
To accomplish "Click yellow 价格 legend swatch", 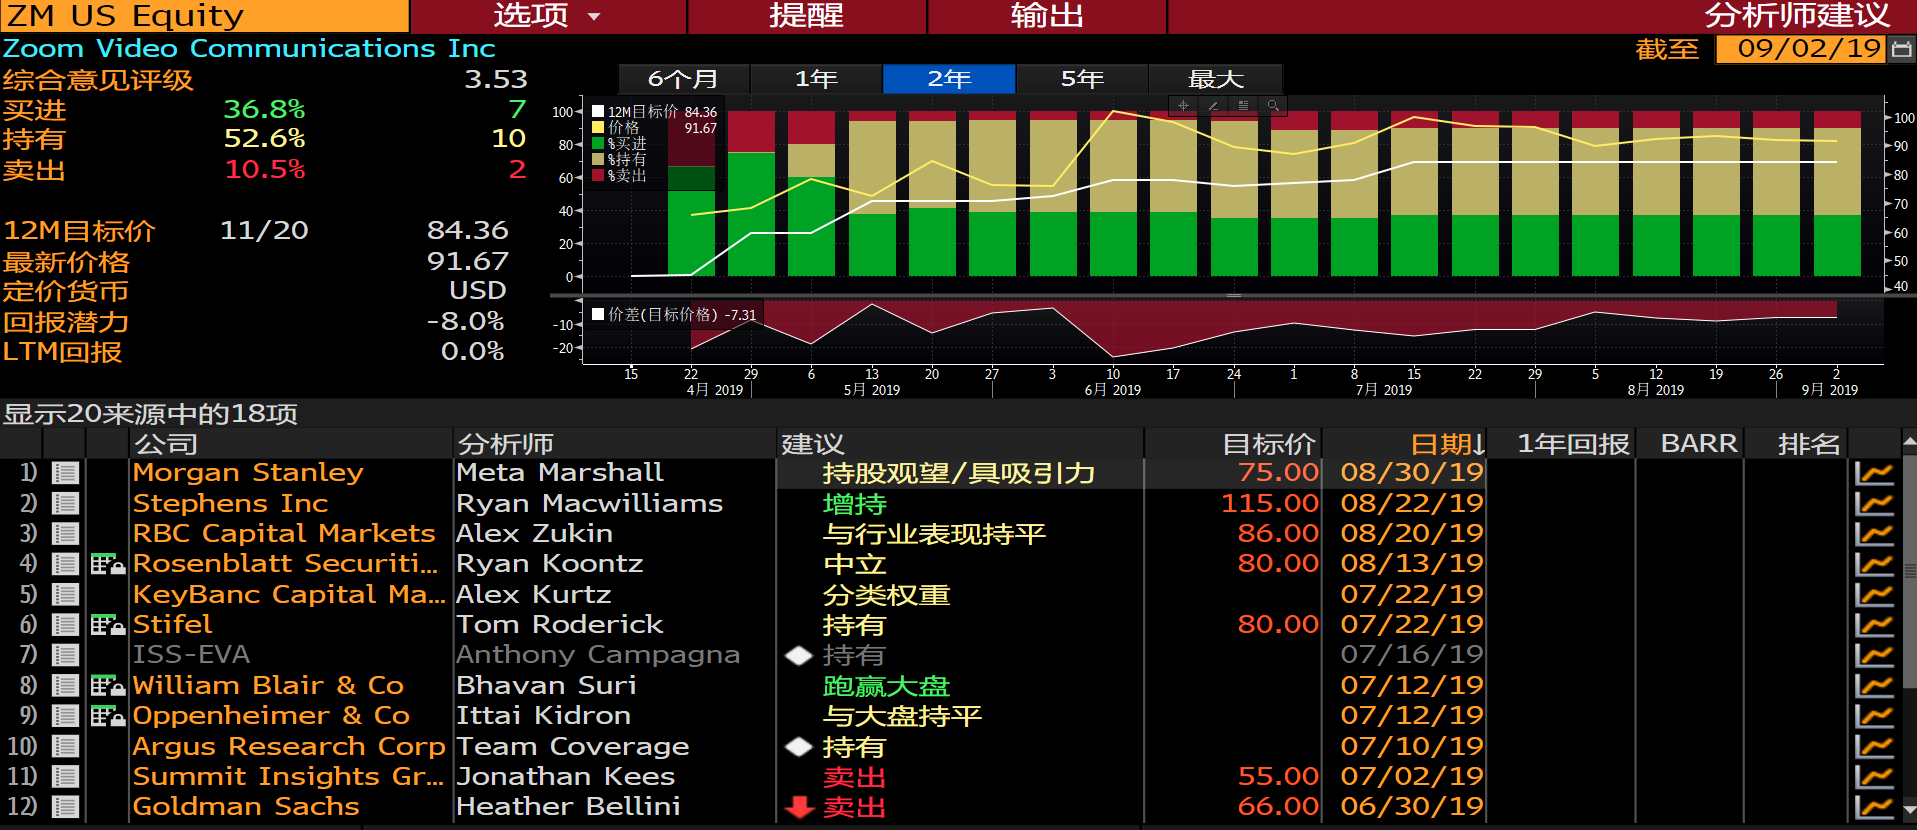I will click(598, 128).
